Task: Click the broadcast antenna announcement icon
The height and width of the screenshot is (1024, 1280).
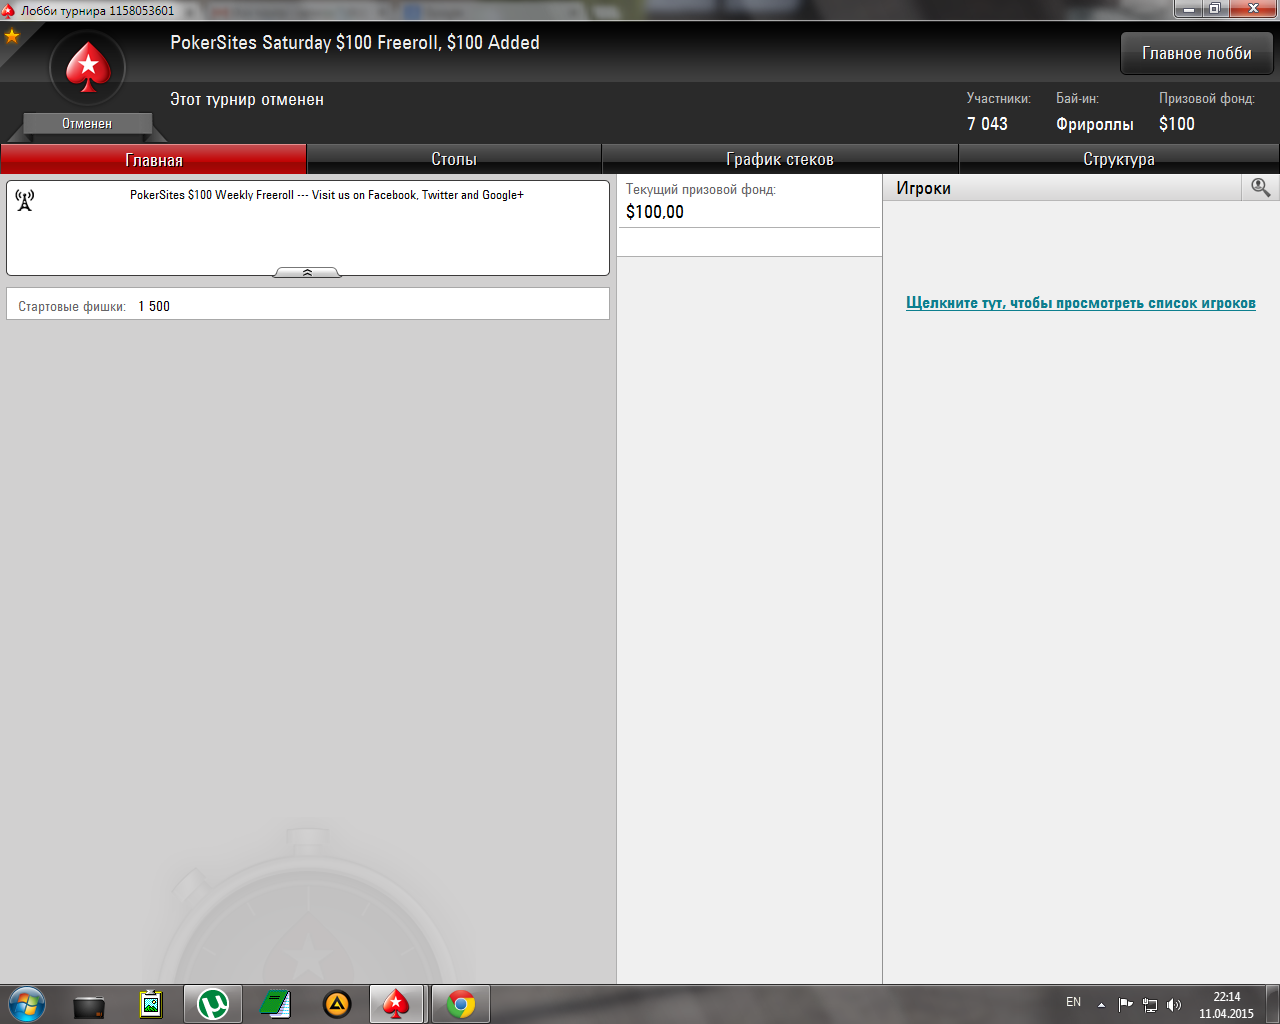Action: click(x=25, y=200)
